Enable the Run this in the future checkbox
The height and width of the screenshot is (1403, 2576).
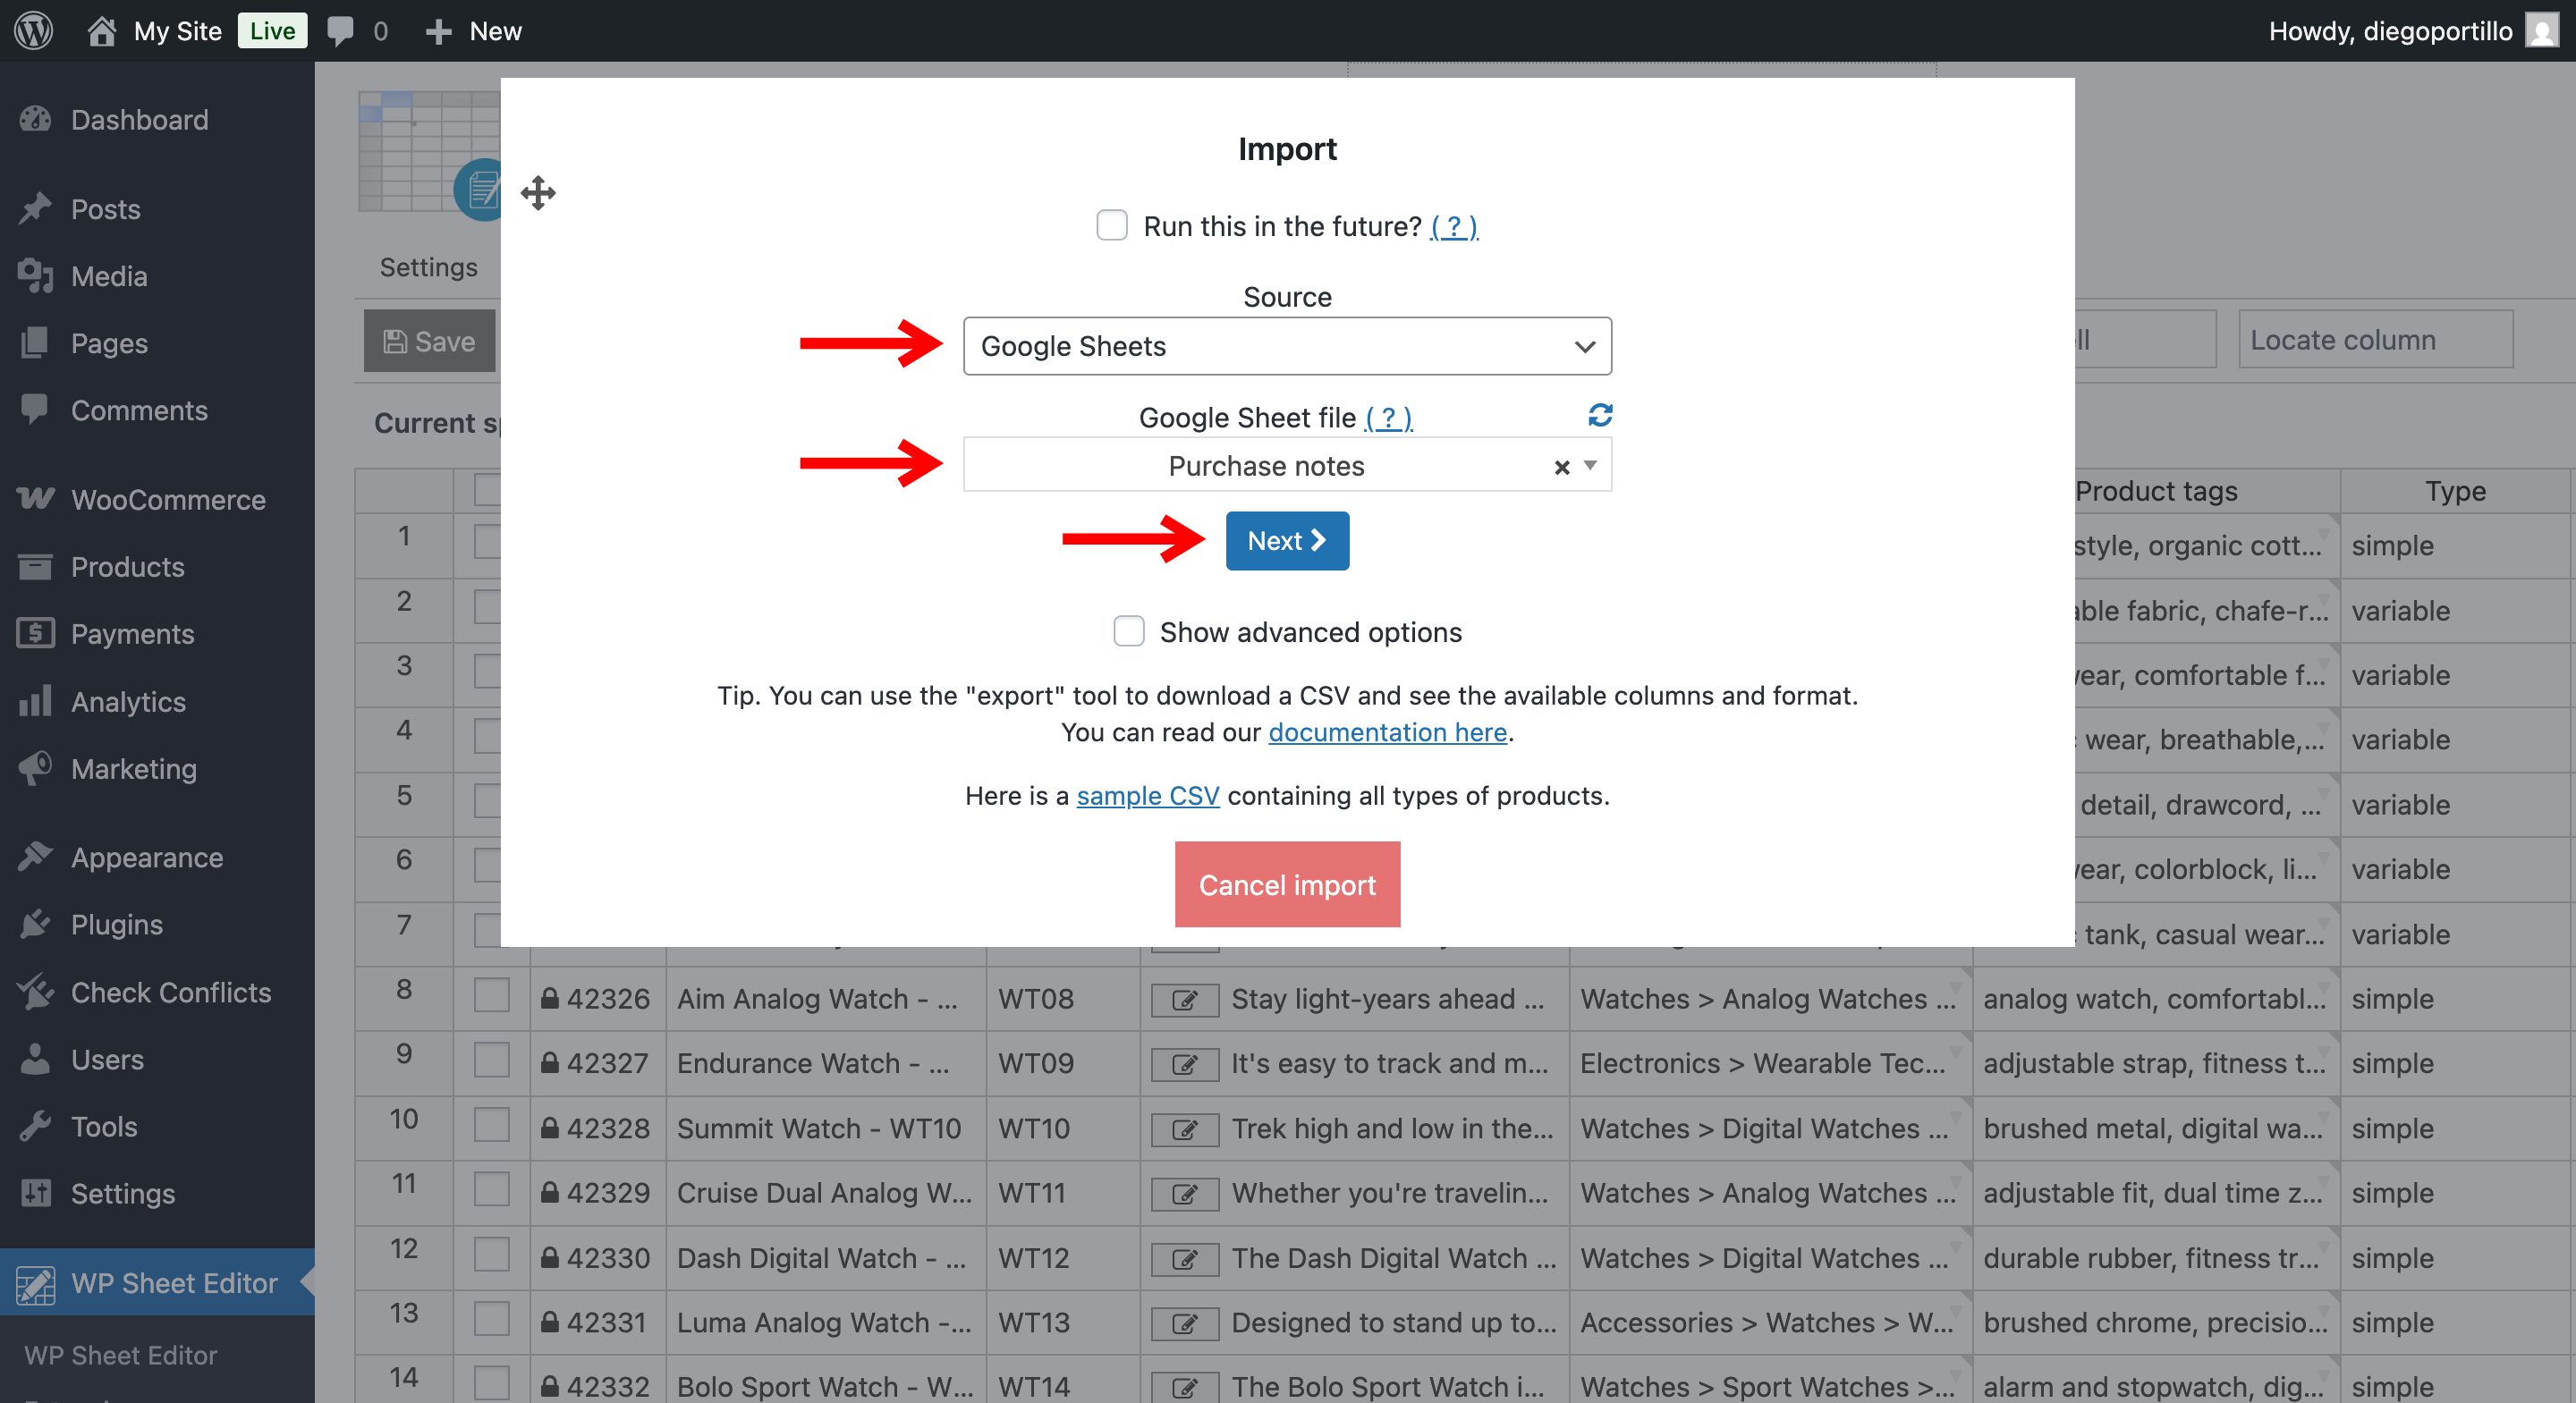click(x=1111, y=225)
